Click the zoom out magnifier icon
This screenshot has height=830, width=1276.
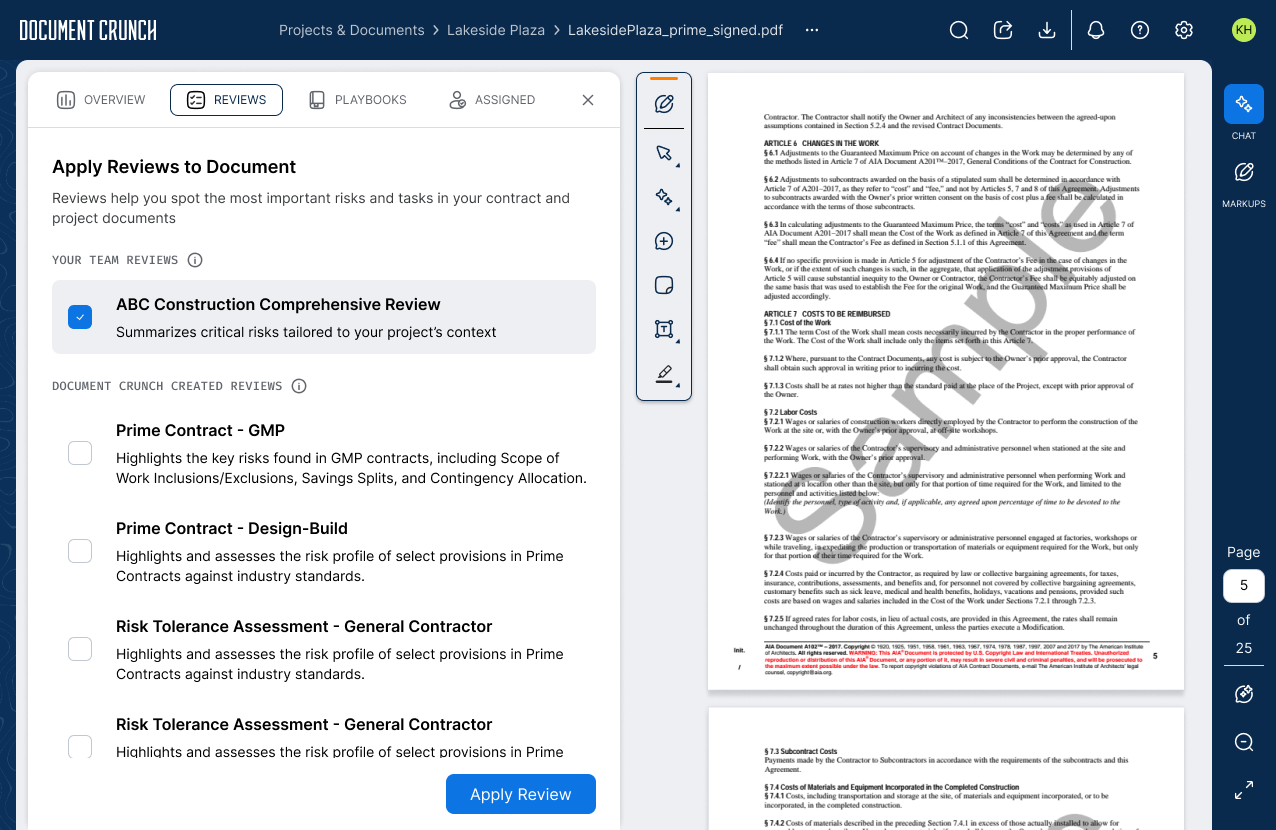coord(1244,742)
